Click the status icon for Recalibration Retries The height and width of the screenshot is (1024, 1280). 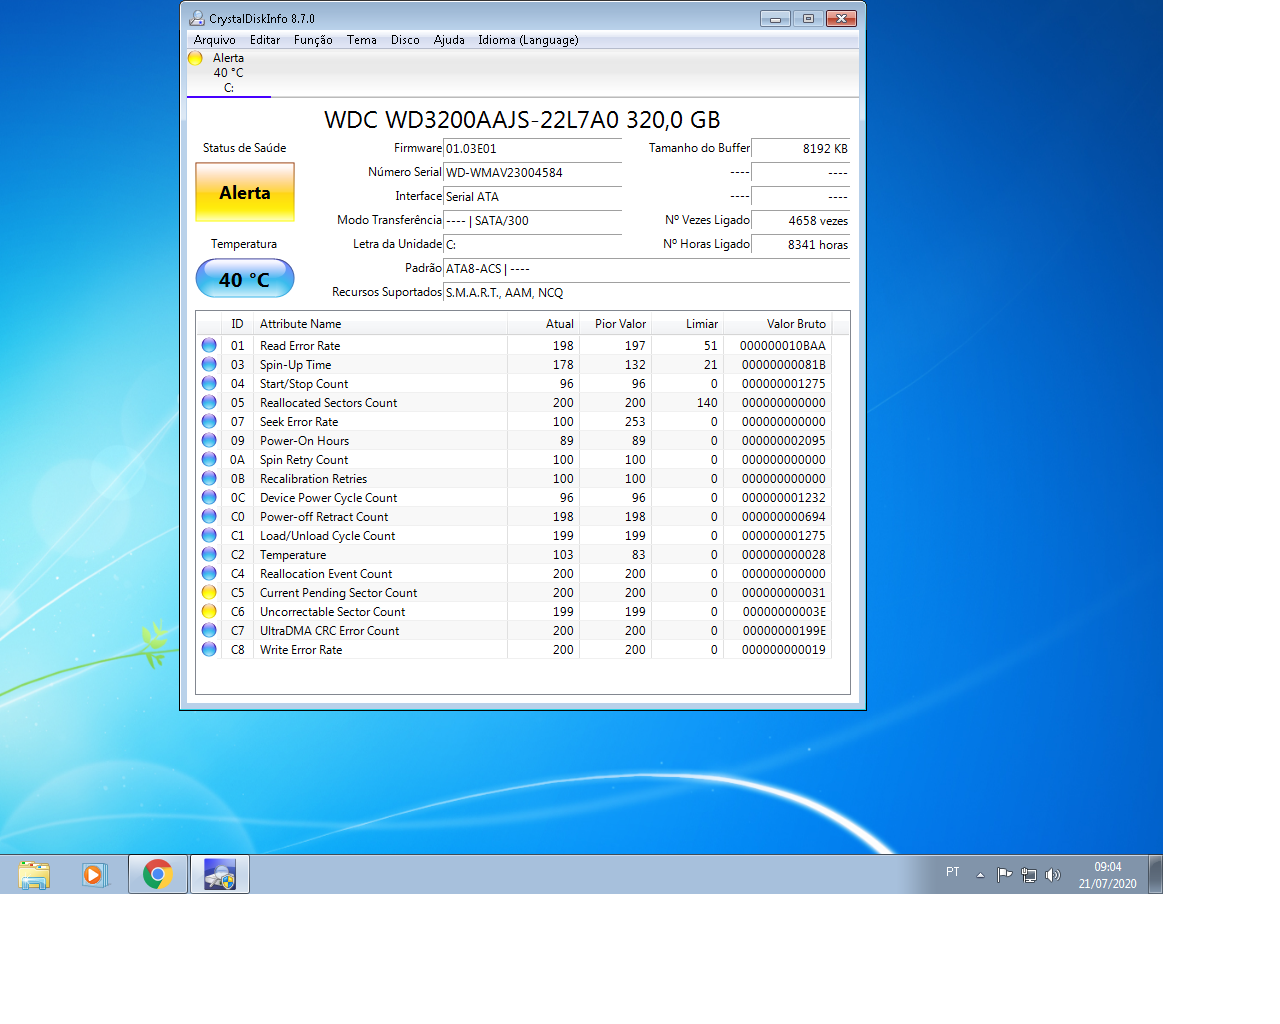point(209,478)
